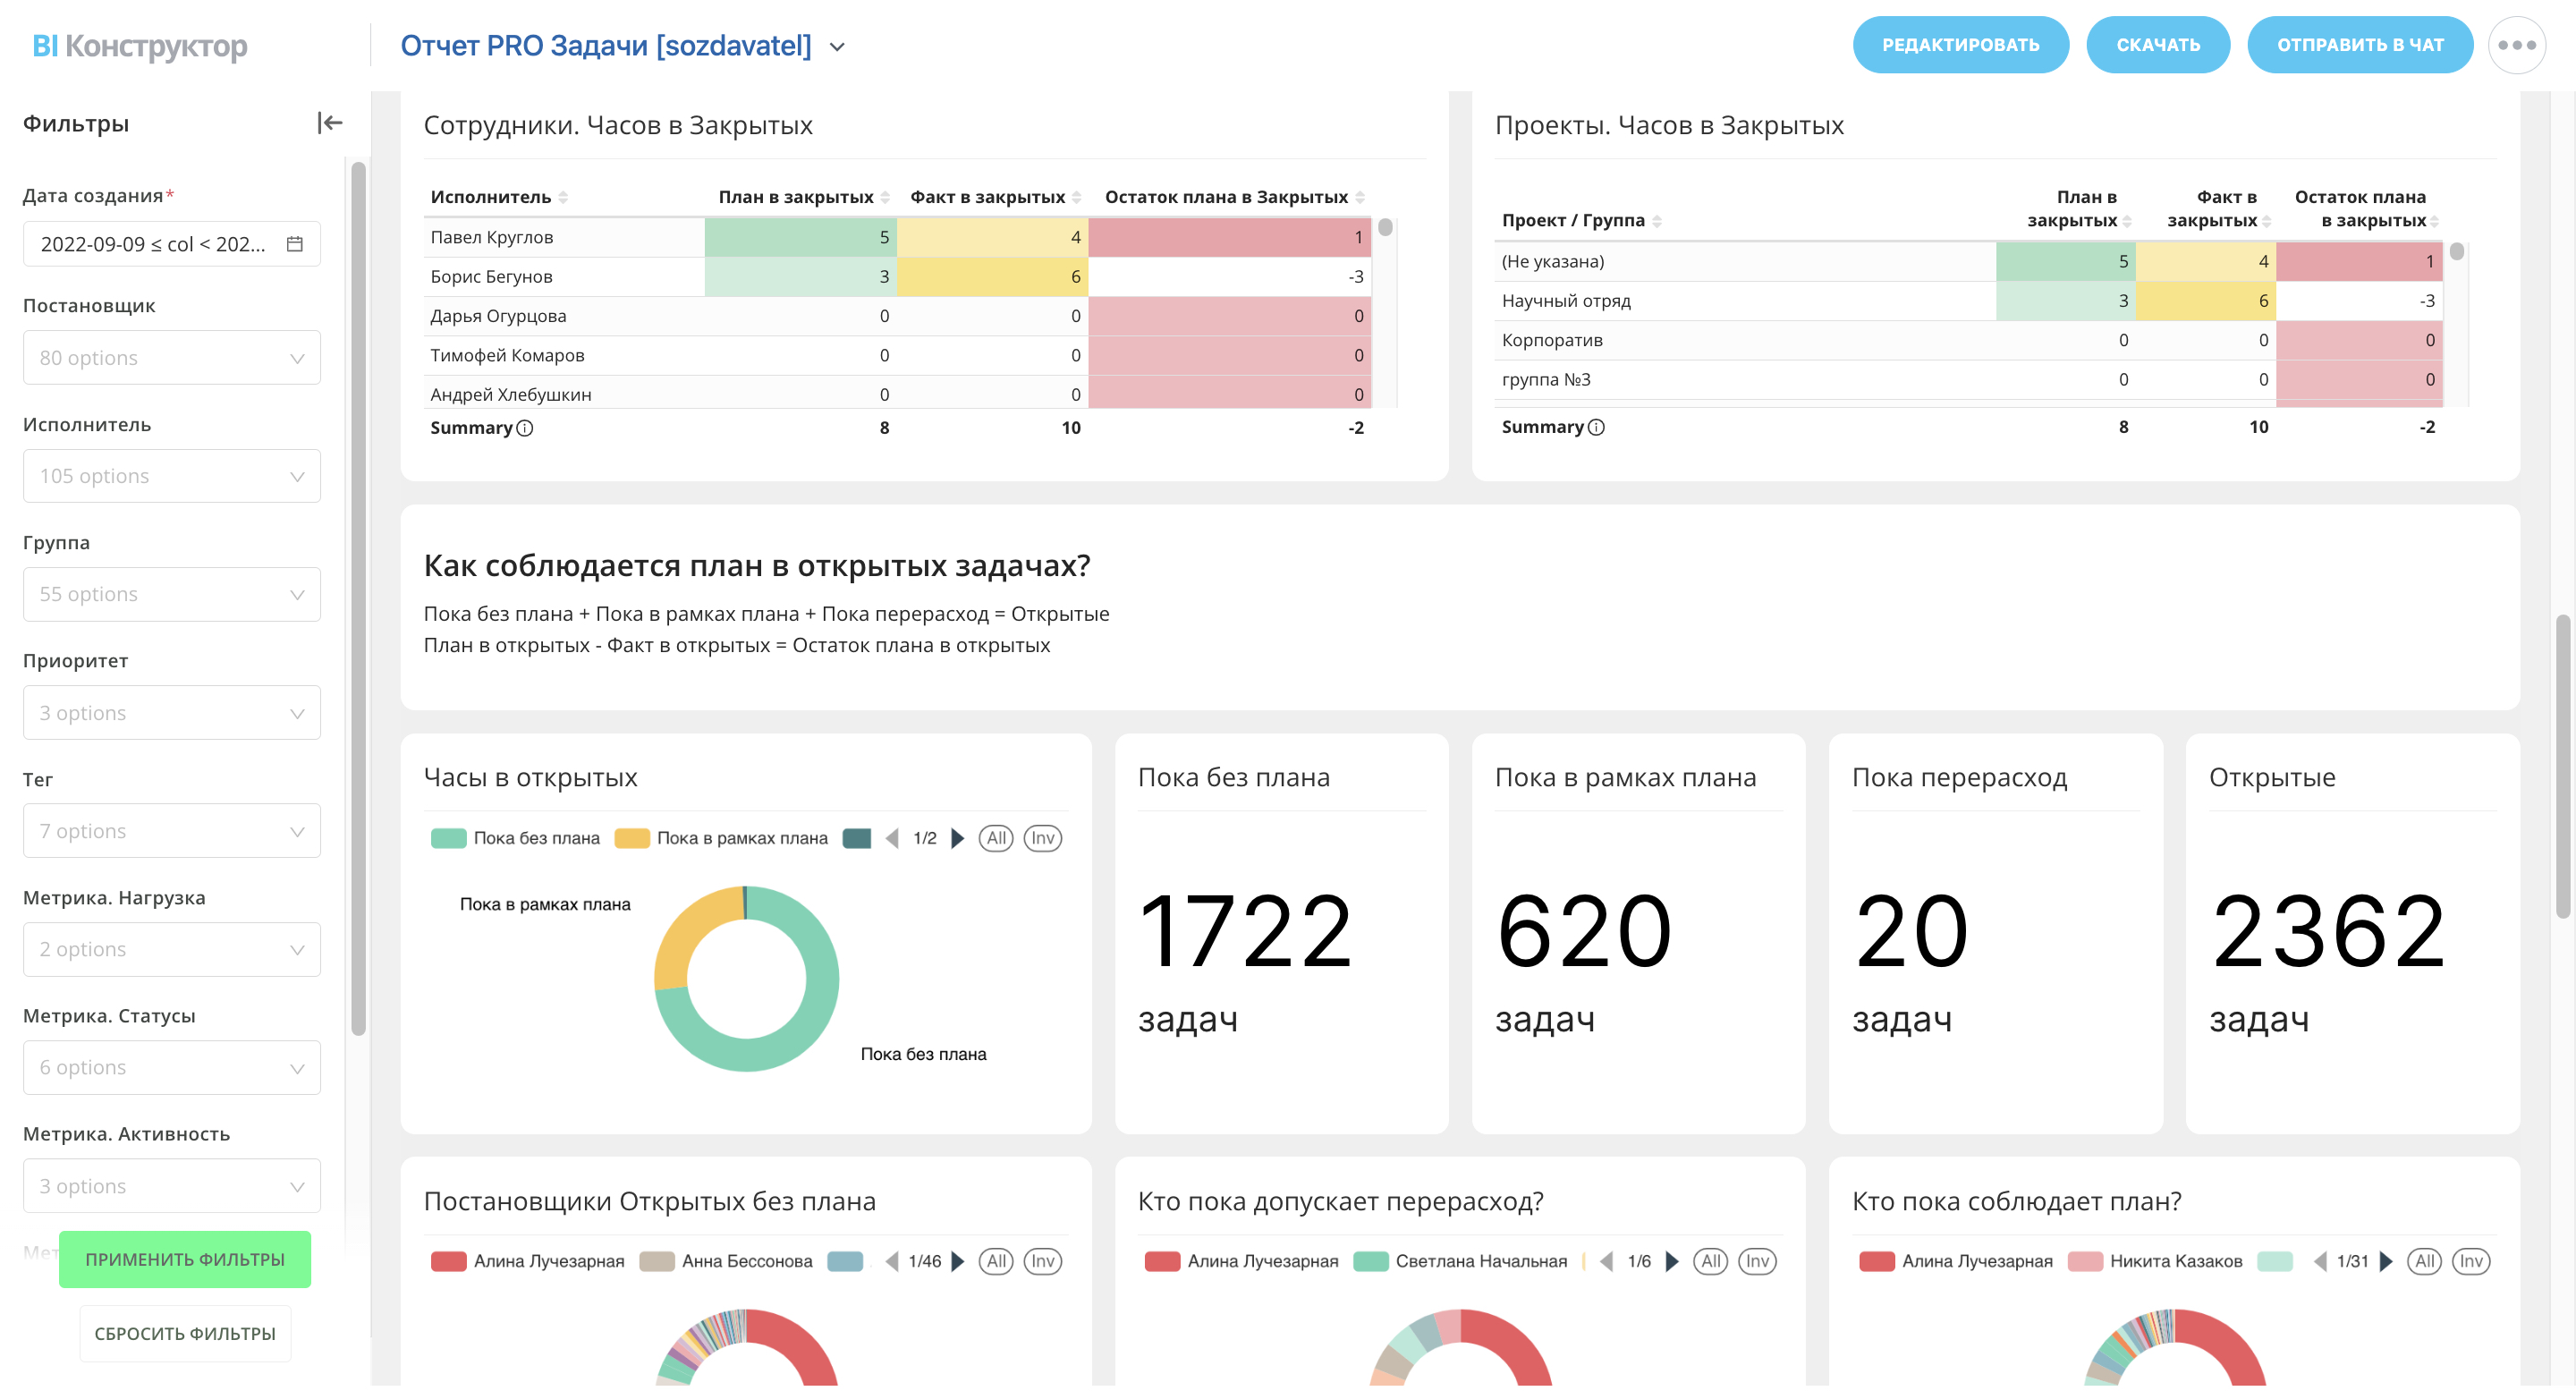Sort by Исполнитель column

(x=563, y=198)
